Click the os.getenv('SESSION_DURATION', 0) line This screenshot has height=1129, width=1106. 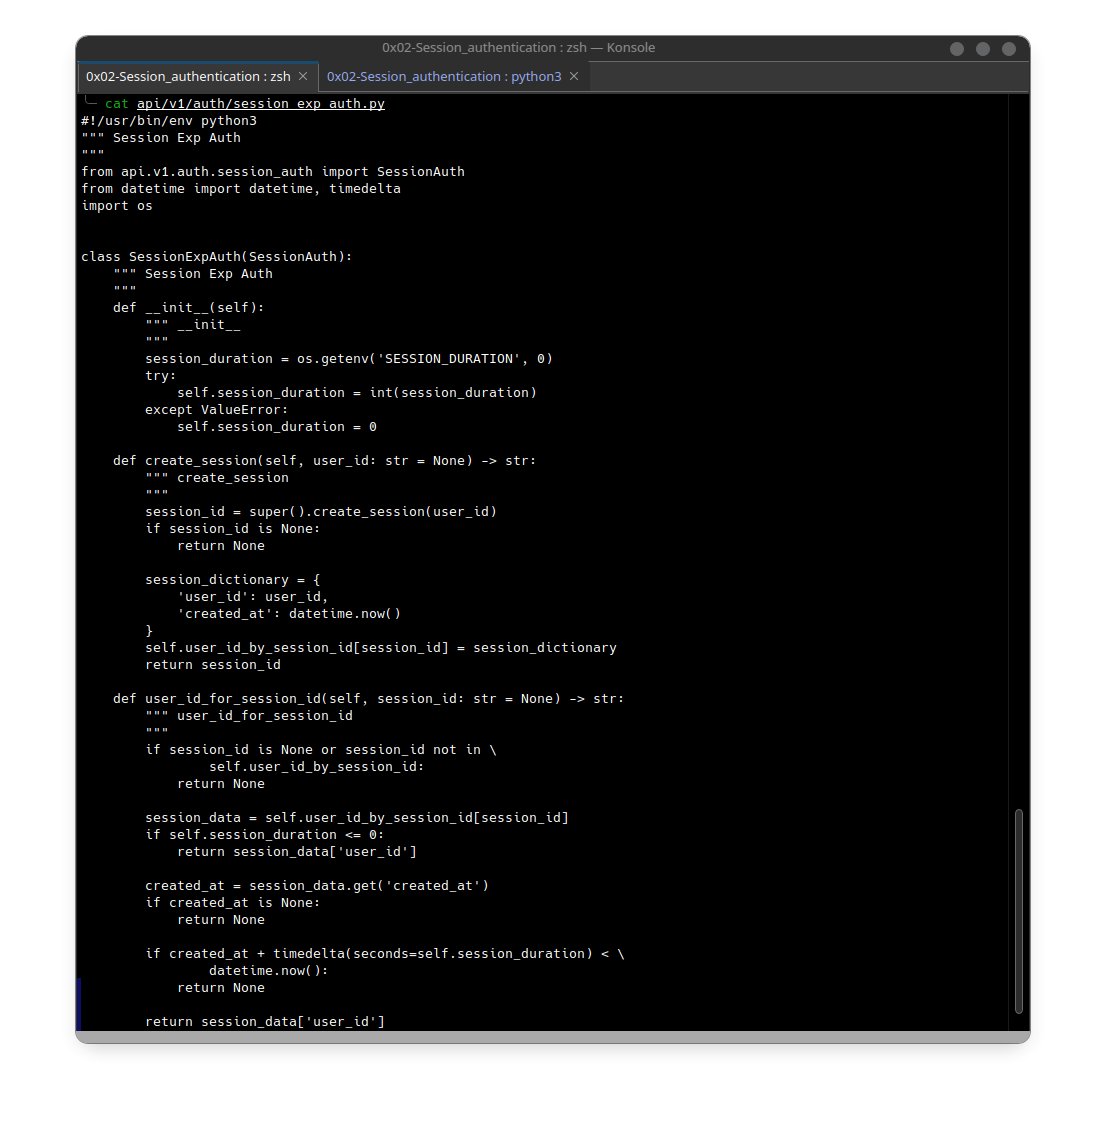(x=349, y=359)
